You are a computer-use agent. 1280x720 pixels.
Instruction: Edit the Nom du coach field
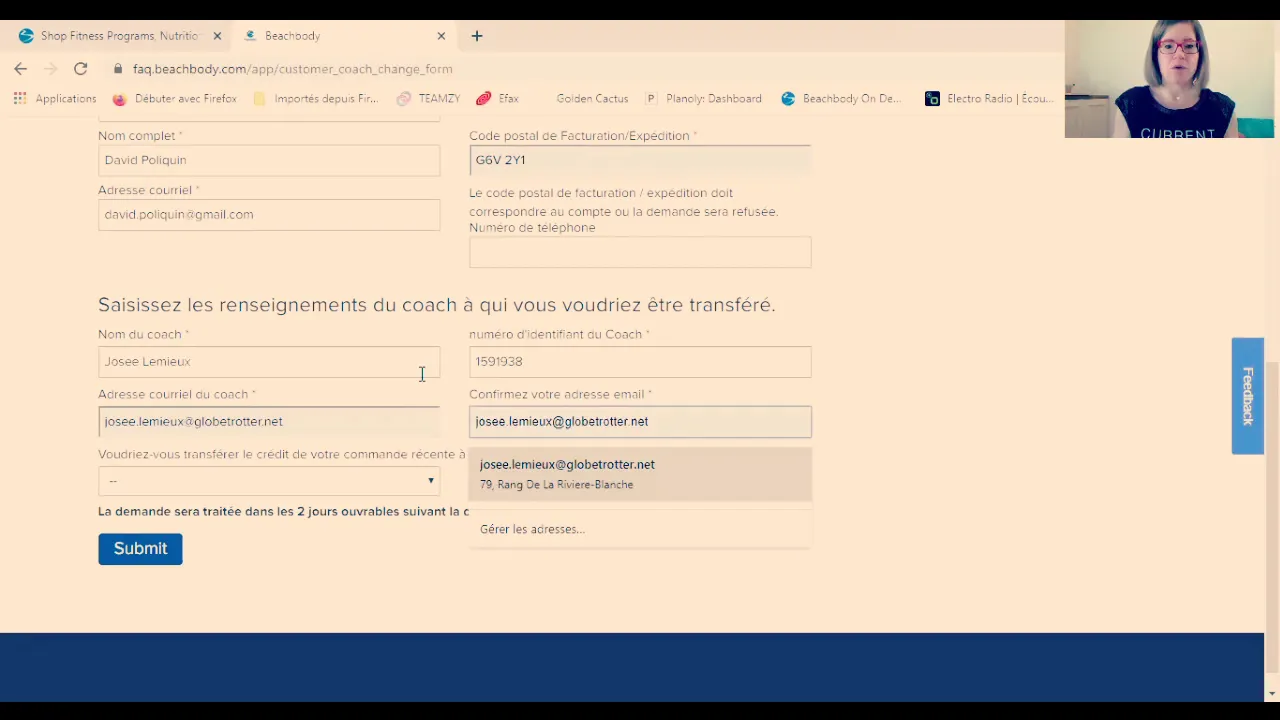click(x=269, y=361)
